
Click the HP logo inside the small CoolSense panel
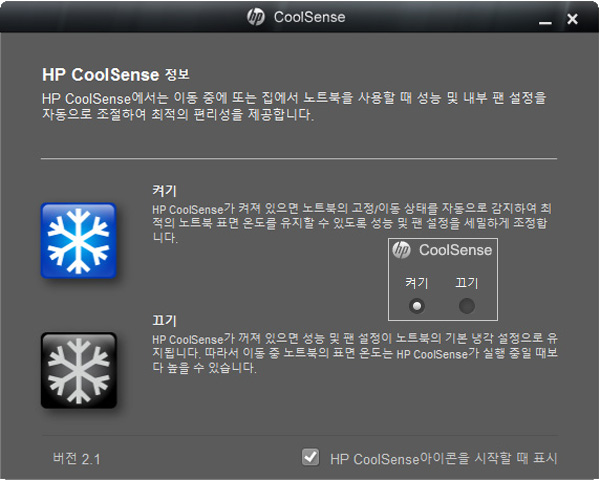click(x=401, y=250)
